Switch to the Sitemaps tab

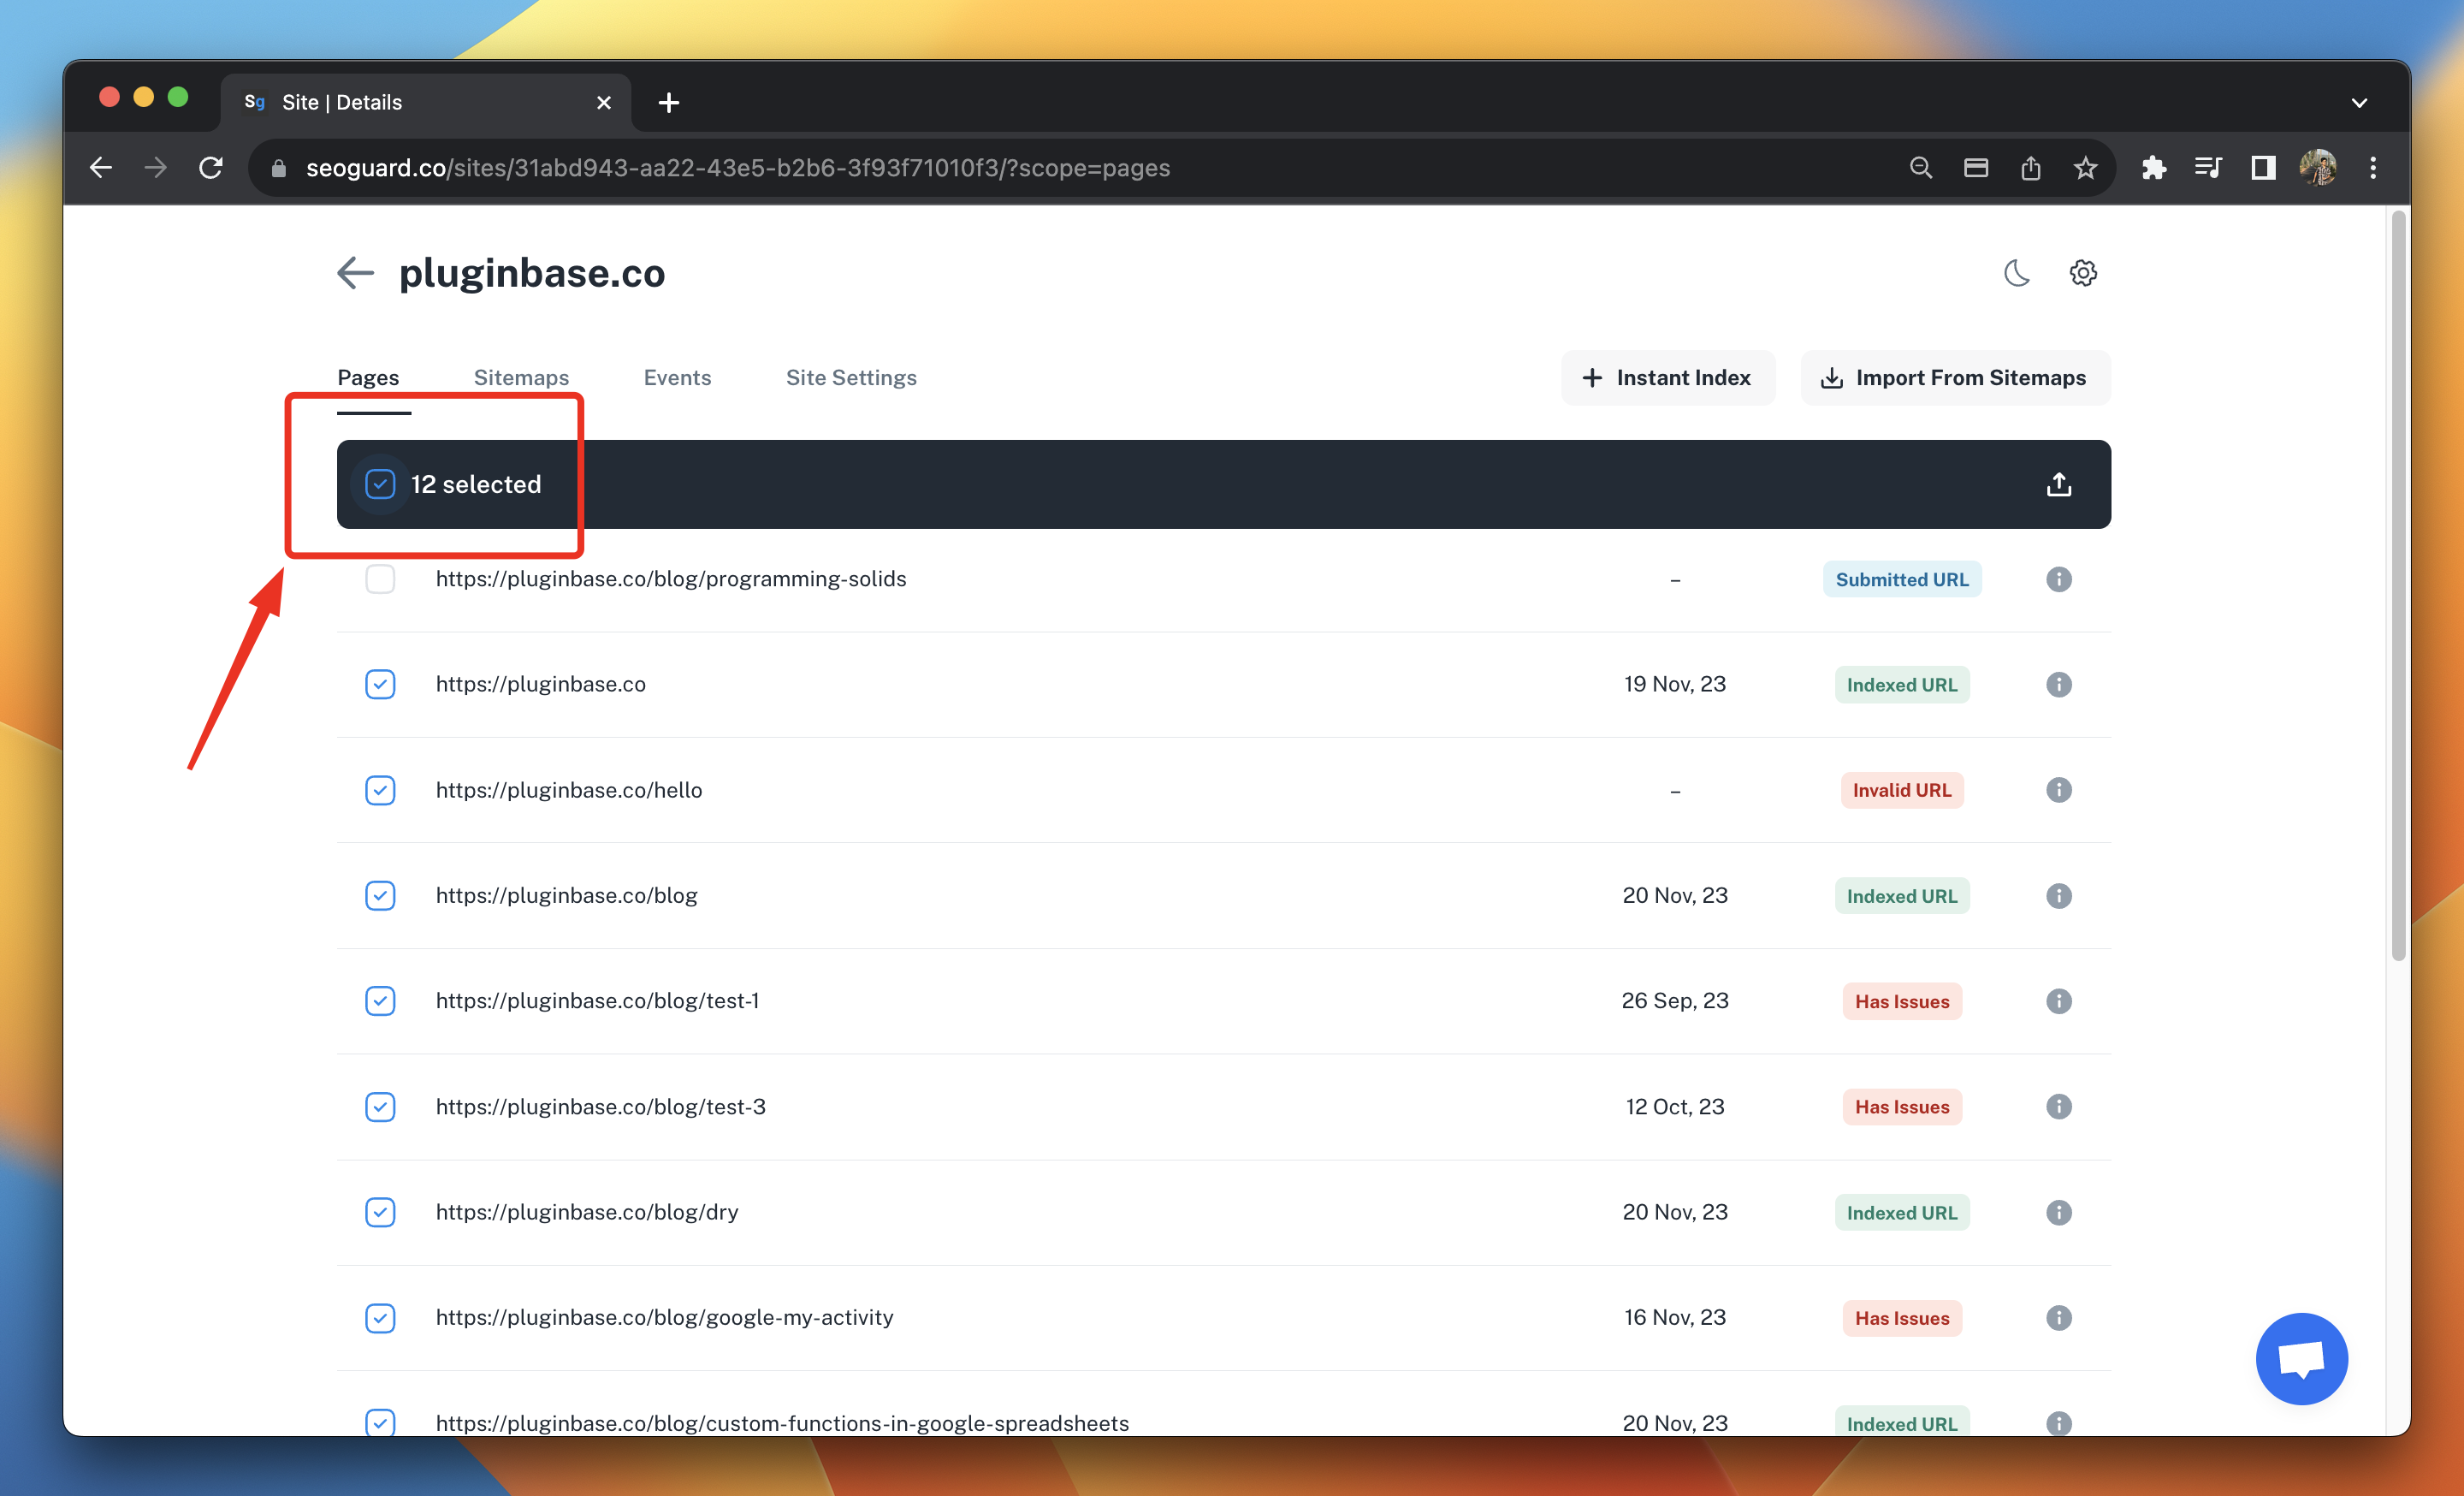tap(521, 378)
